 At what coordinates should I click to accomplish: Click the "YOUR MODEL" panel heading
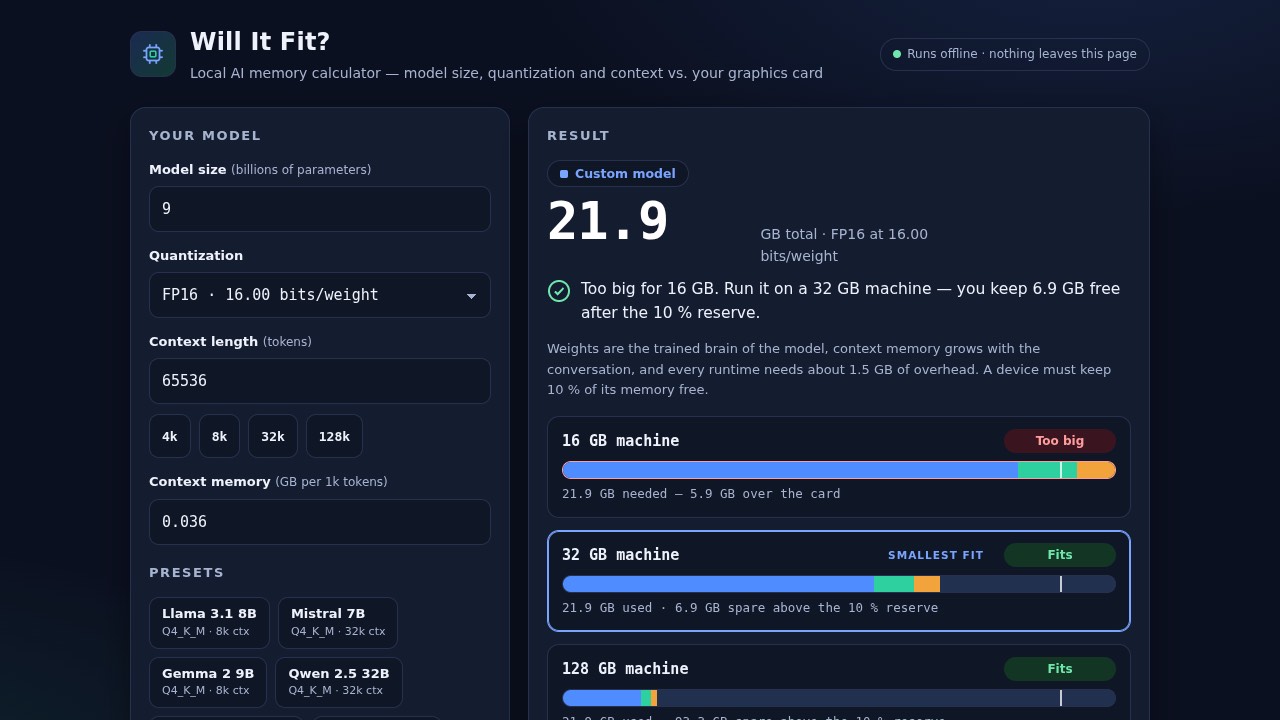205,136
